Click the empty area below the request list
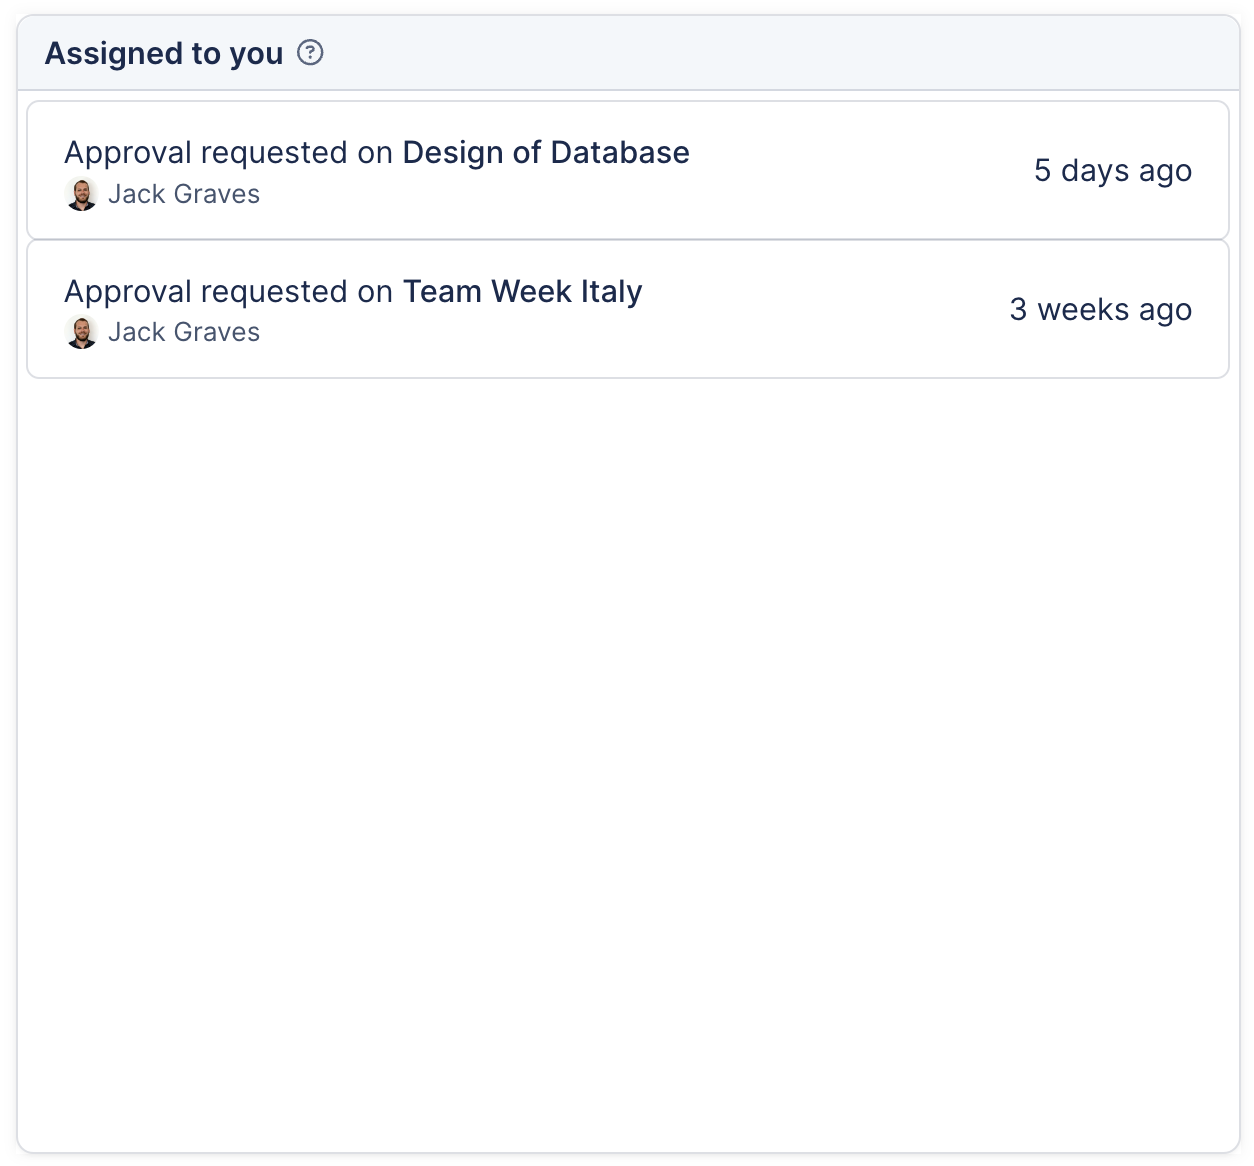 [628, 760]
